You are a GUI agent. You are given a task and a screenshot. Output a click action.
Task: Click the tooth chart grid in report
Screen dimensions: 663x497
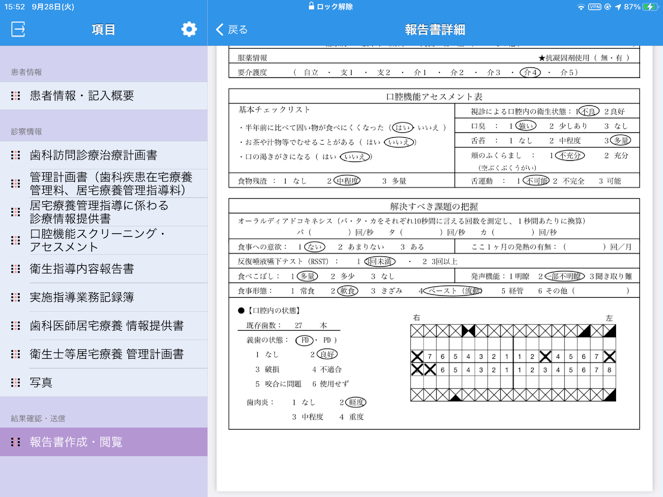[x=513, y=363]
